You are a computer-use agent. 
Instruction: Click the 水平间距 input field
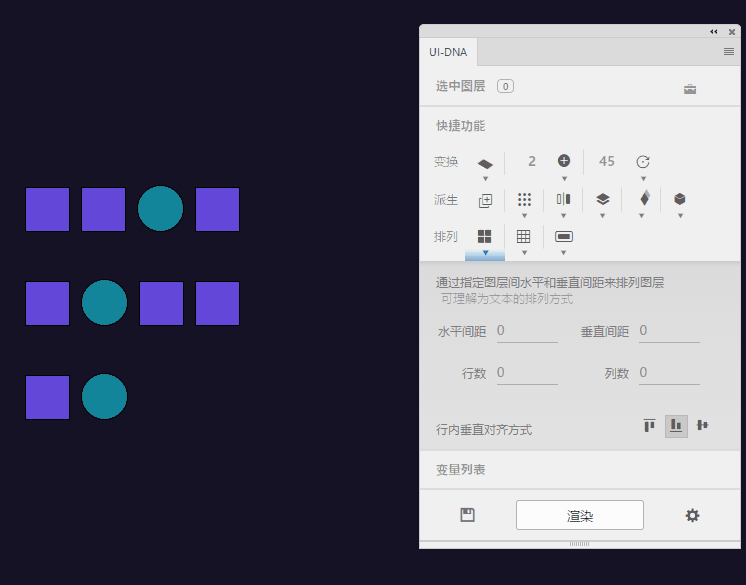[x=527, y=332]
